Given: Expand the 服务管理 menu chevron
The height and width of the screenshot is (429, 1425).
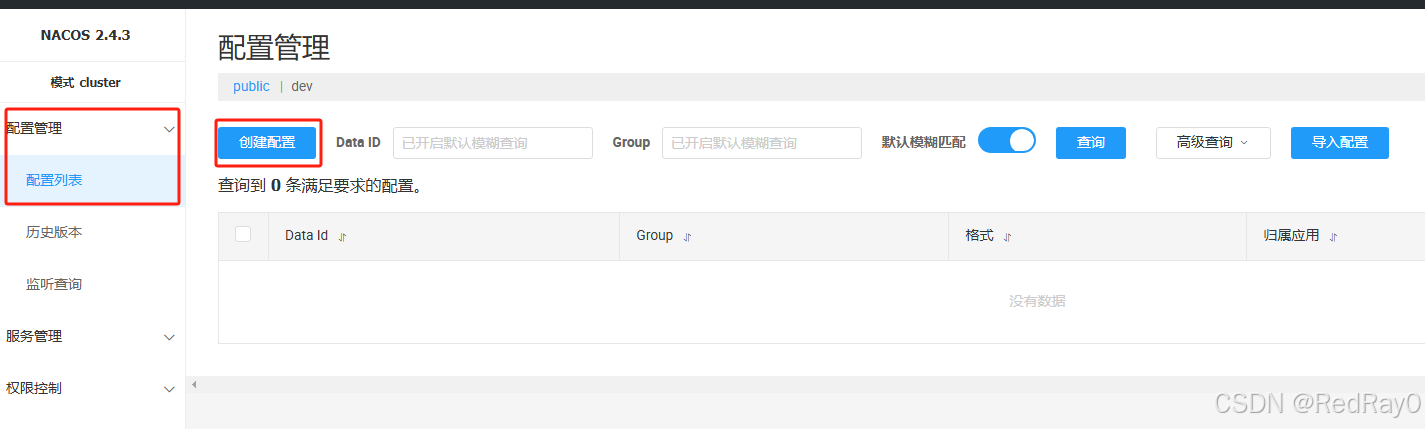Looking at the screenshot, I should [x=169, y=337].
